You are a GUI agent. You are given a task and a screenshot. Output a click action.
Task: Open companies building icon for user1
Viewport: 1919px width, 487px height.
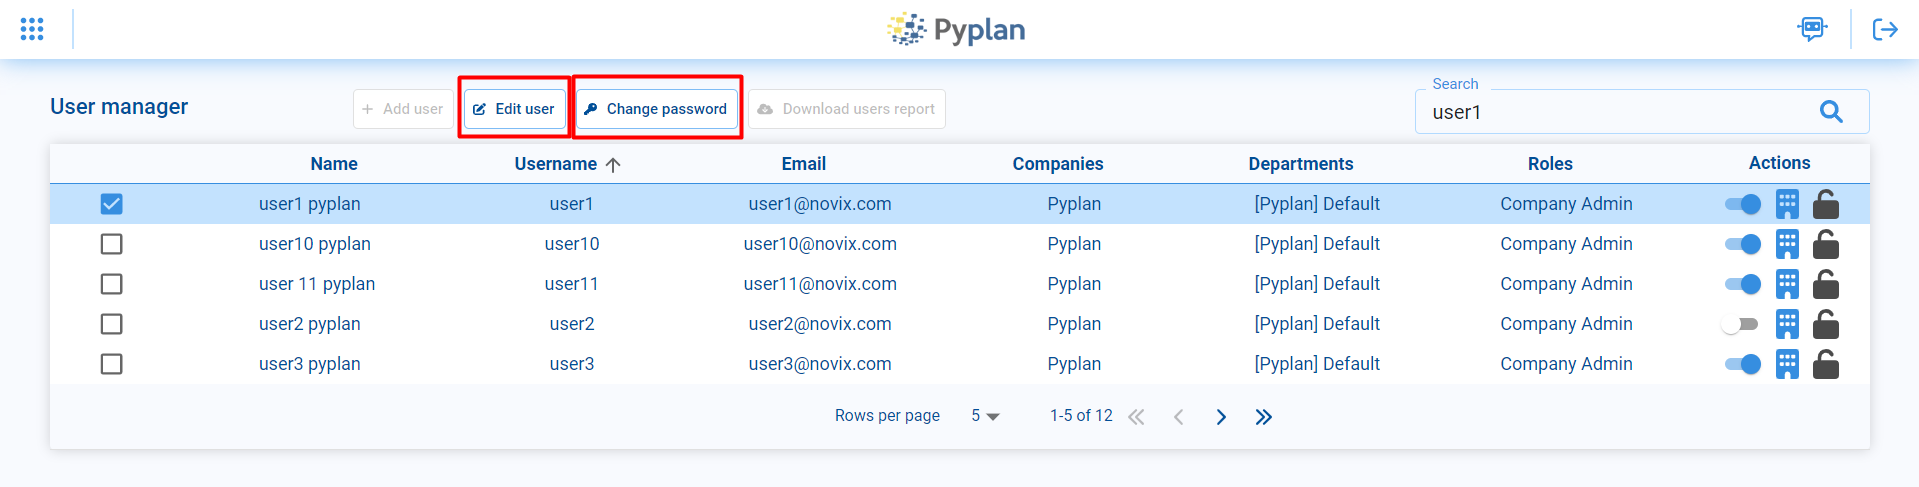[1787, 204]
